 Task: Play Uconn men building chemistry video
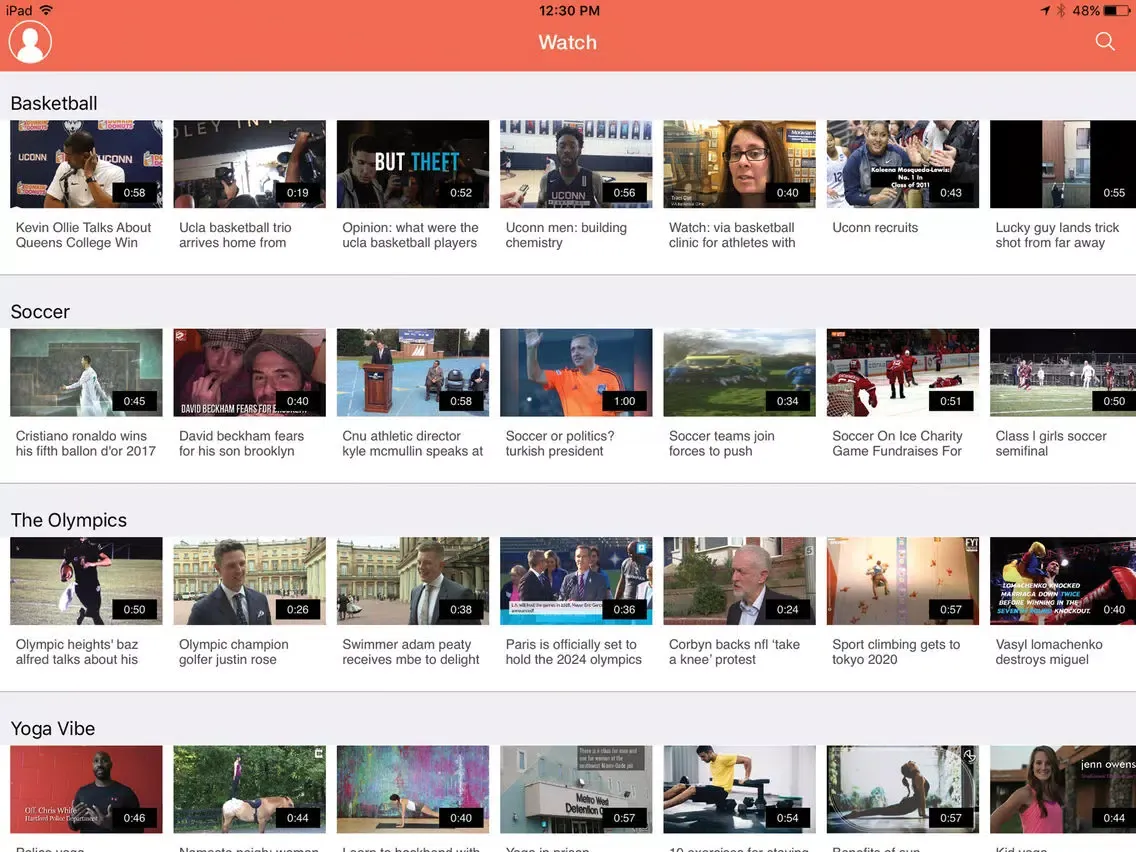pos(576,164)
